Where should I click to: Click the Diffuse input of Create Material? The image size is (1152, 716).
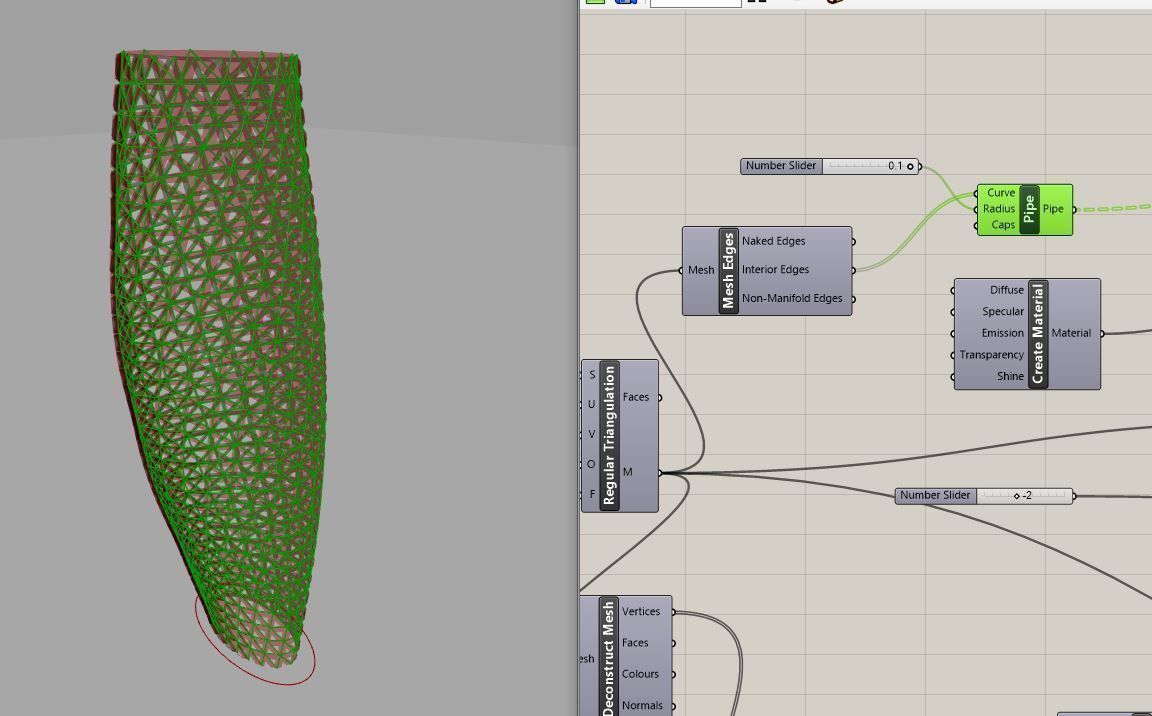(1007, 291)
